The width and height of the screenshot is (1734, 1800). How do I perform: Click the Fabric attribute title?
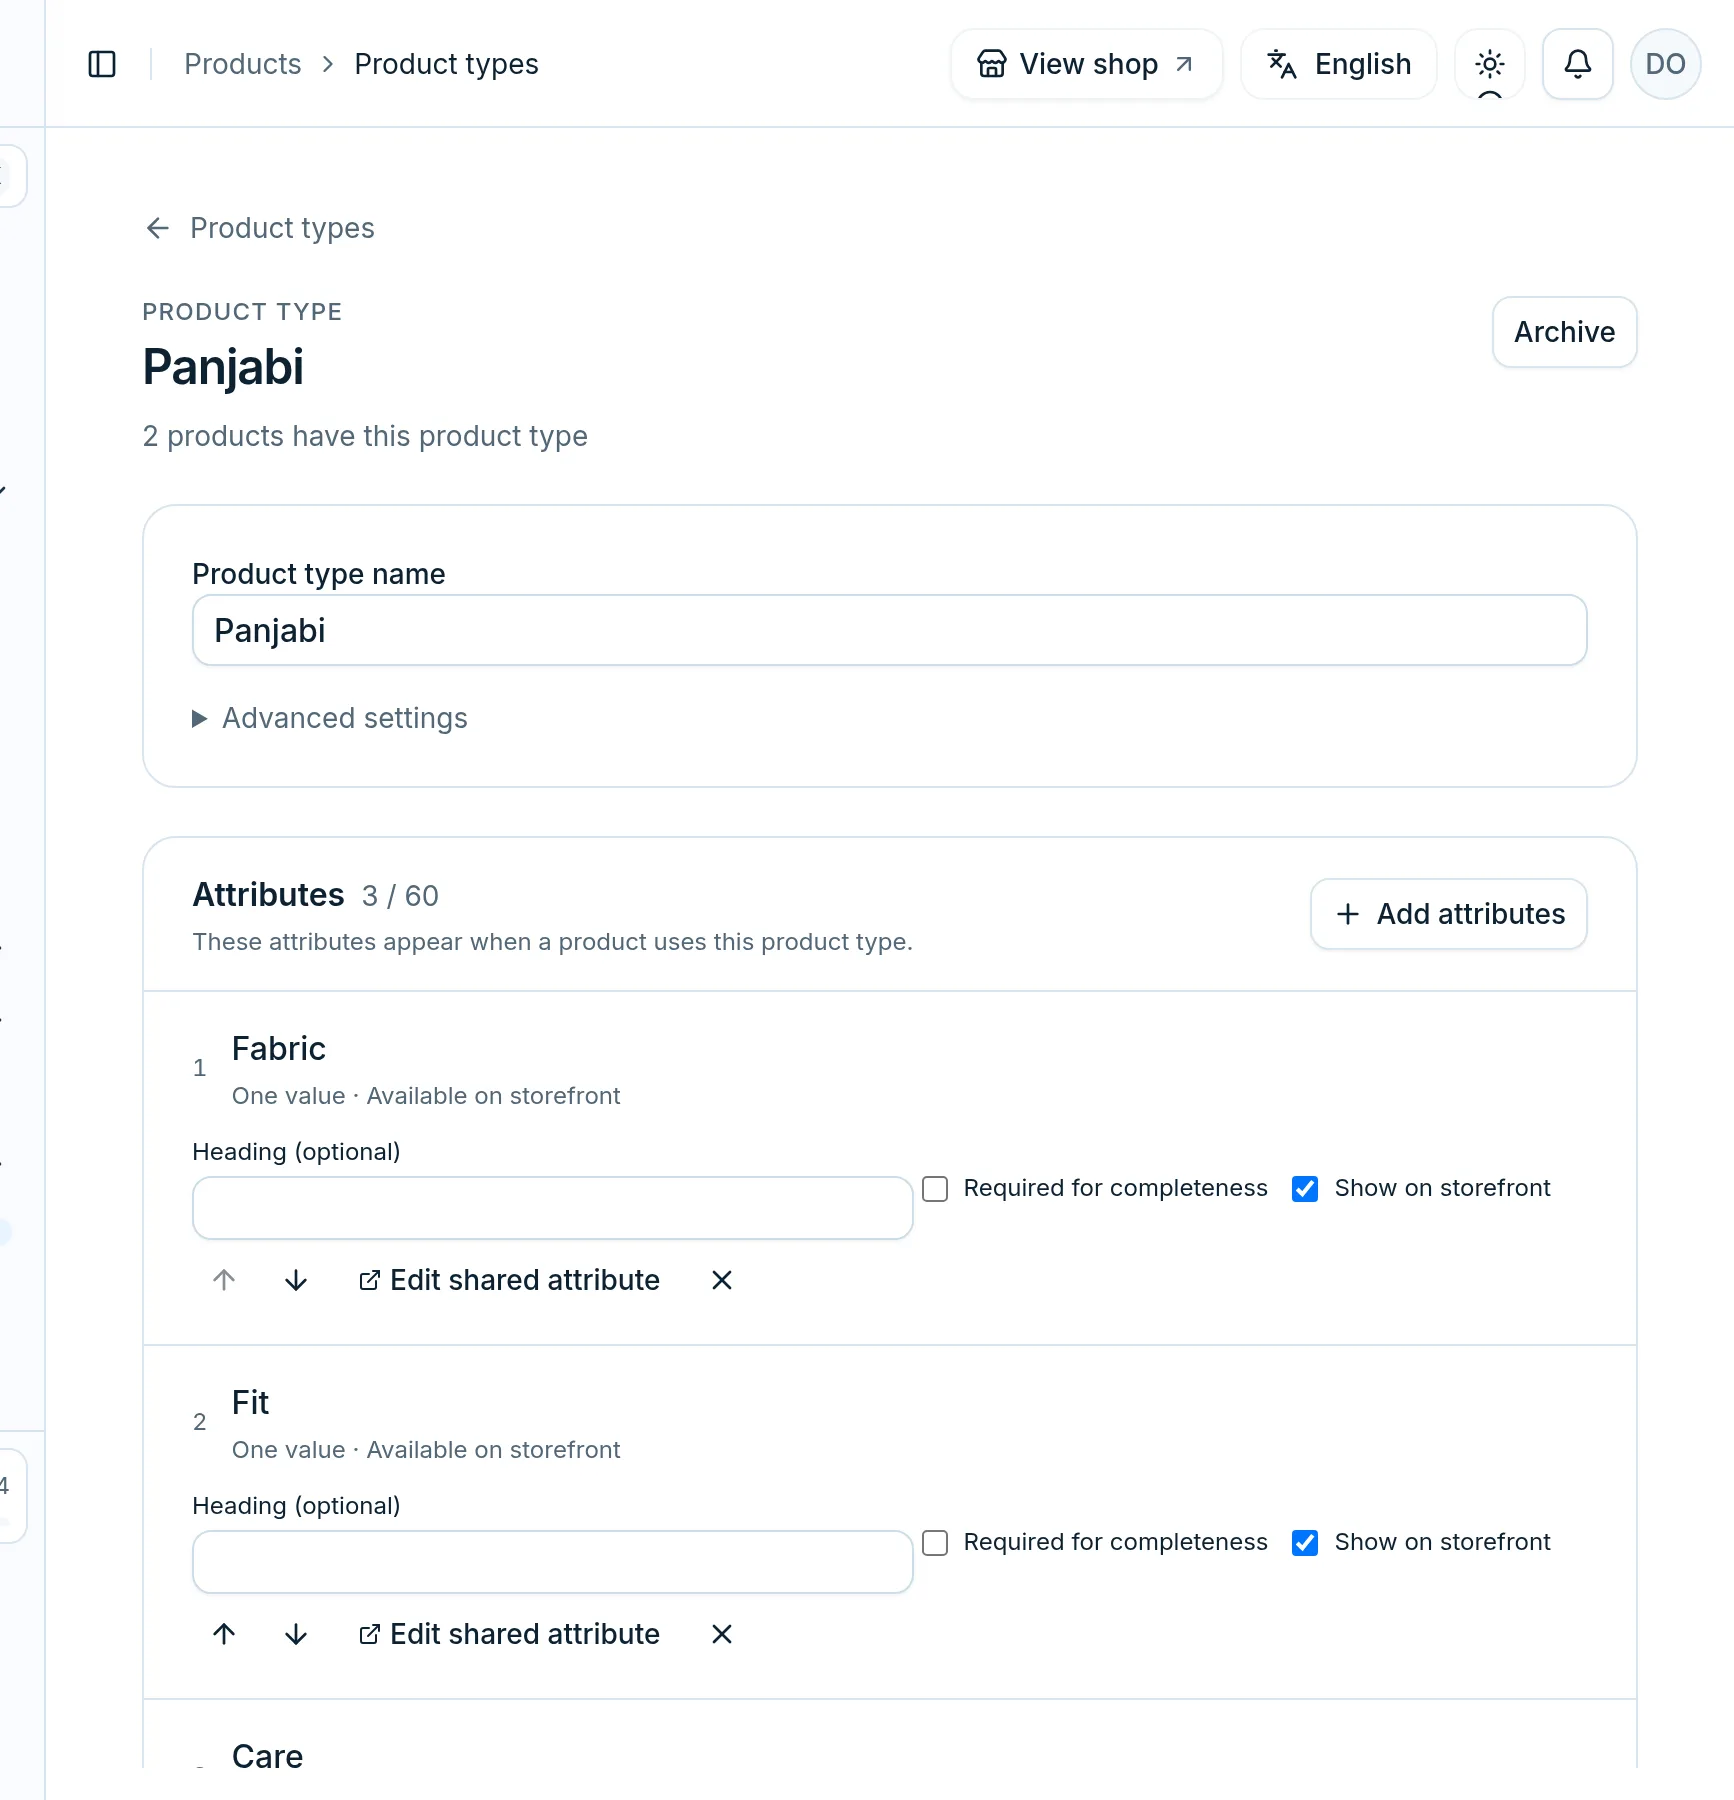pyautogui.click(x=279, y=1048)
